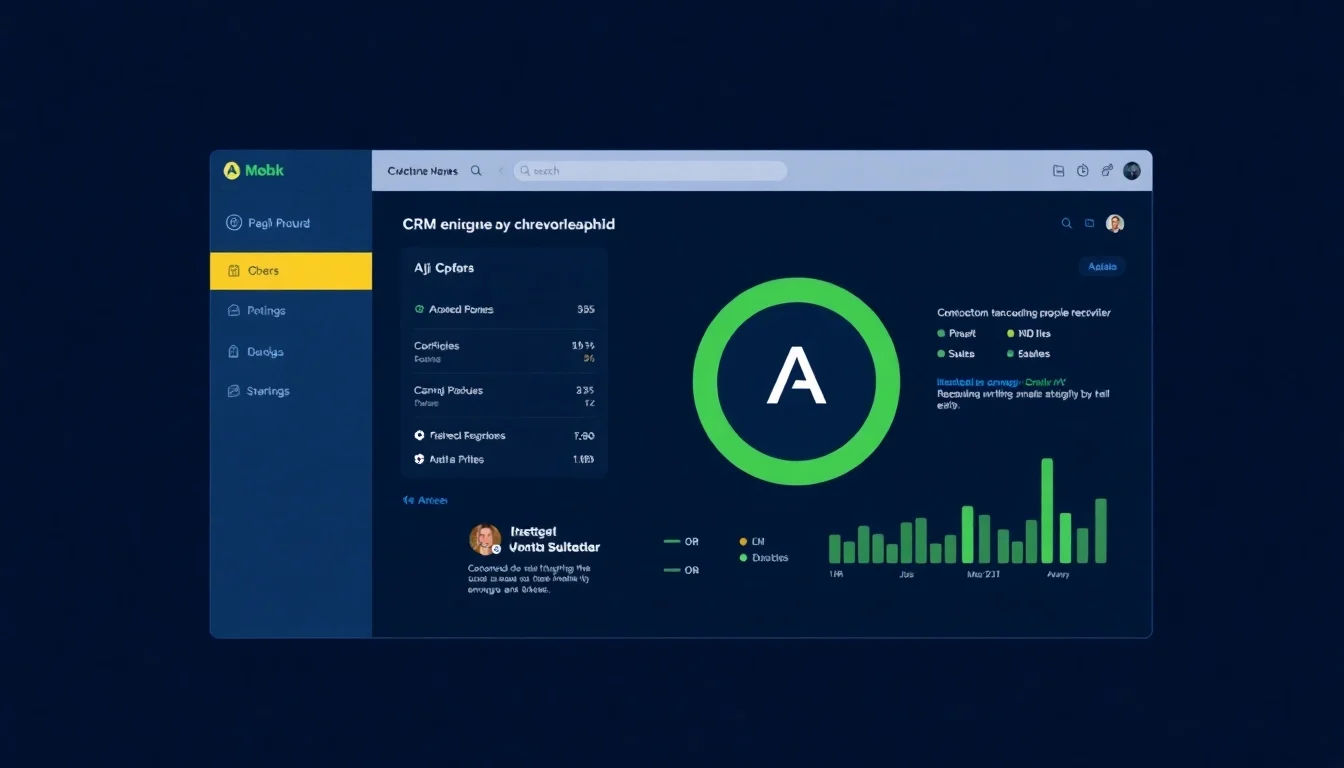Click the yellow-green ND lles legend dot
Screen dimensions: 1344x768
pos(1010,334)
